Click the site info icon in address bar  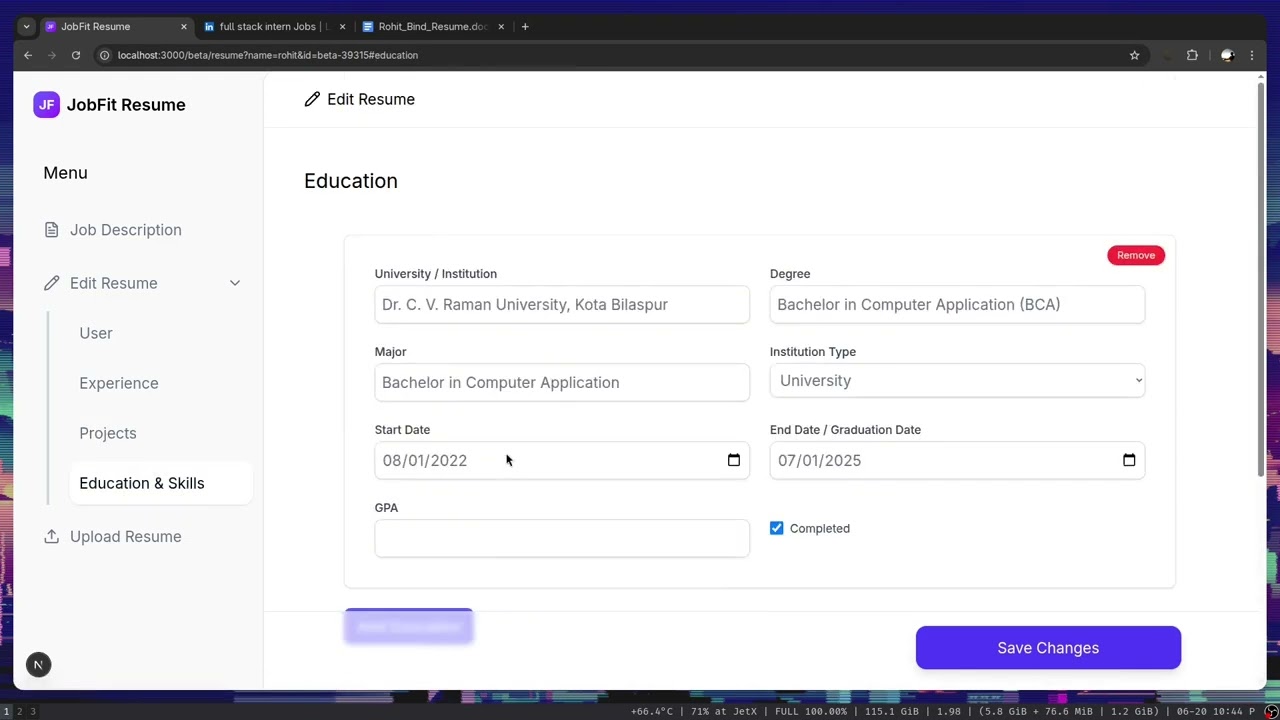[104, 55]
